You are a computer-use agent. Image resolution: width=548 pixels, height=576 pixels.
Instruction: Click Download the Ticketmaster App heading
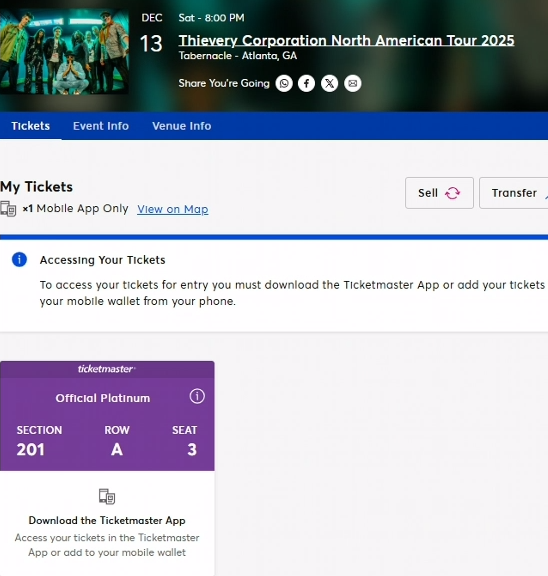point(107,521)
